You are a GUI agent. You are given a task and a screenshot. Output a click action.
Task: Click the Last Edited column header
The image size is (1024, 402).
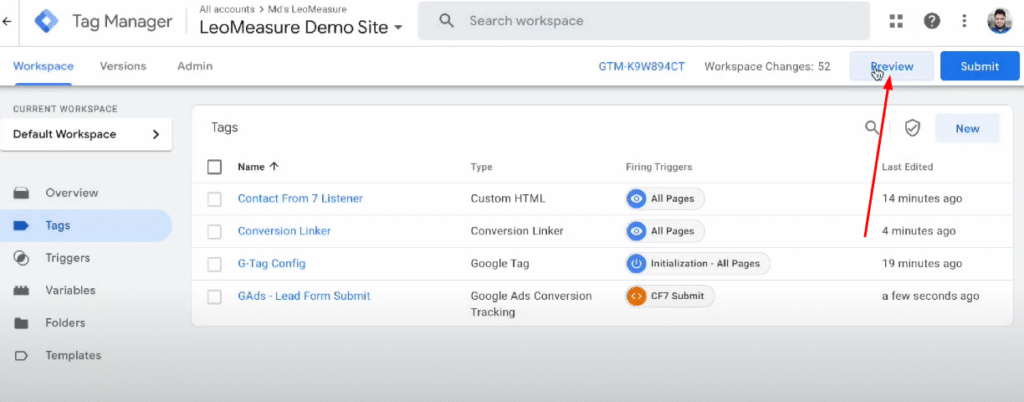[x=907, y=167]
